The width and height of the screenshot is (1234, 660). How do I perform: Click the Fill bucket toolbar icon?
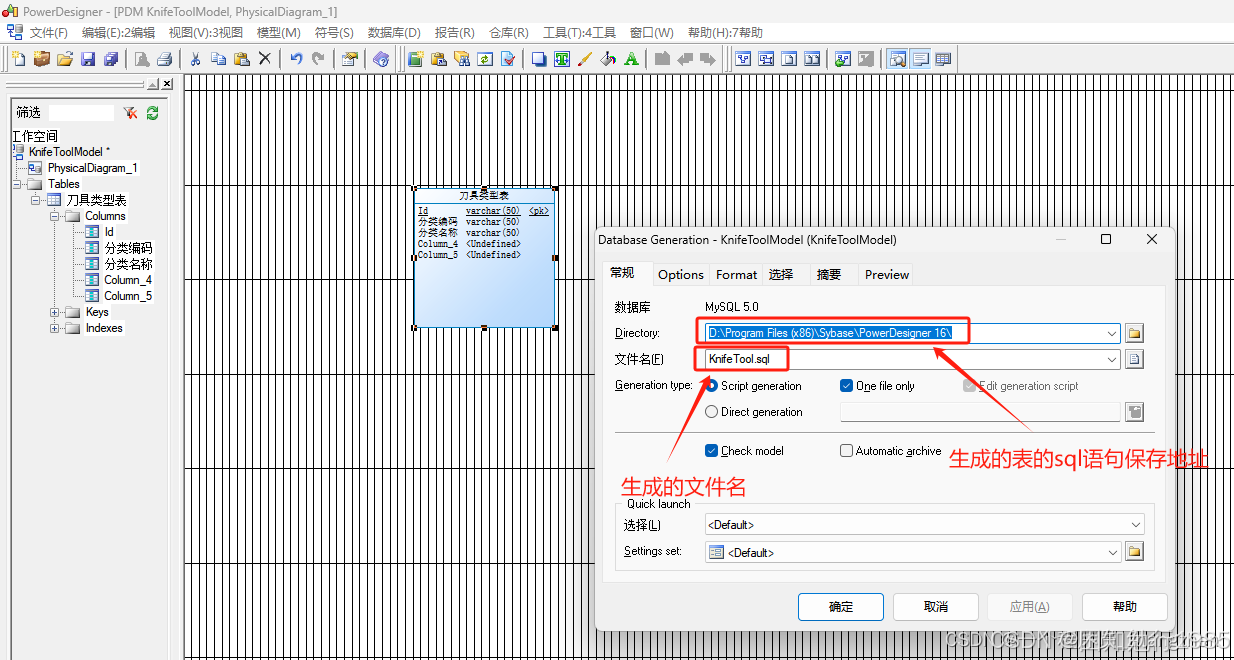point(608,59)
